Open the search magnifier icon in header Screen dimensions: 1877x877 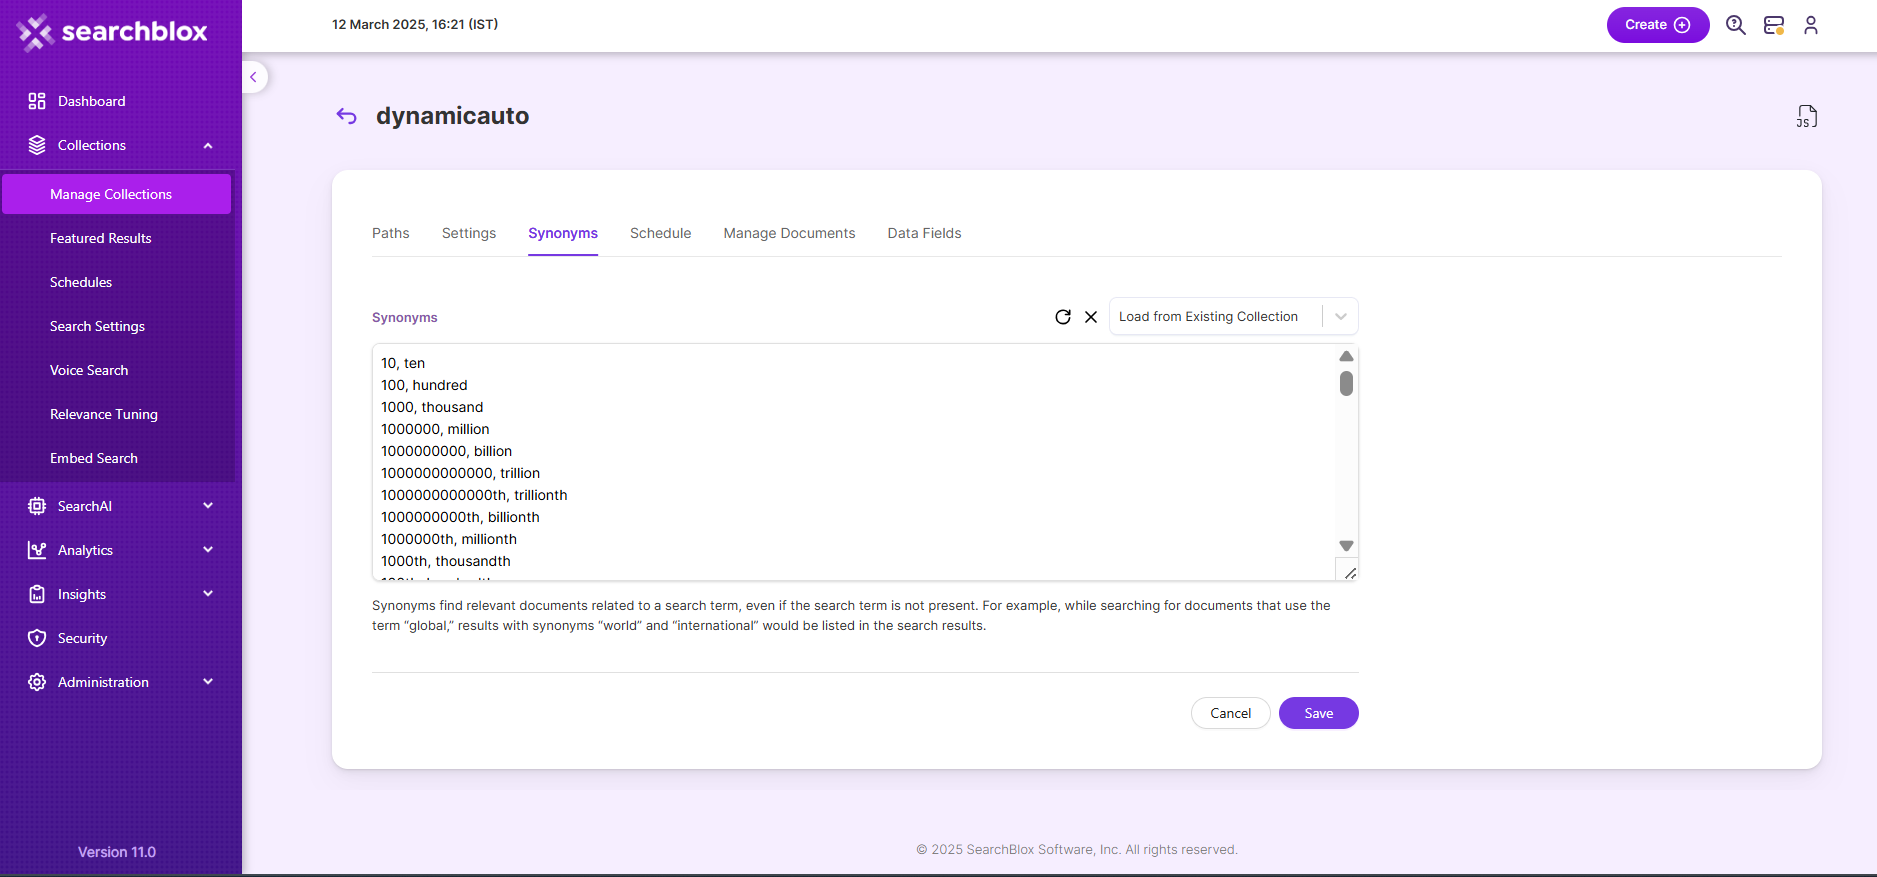[x=1736, y=25]
